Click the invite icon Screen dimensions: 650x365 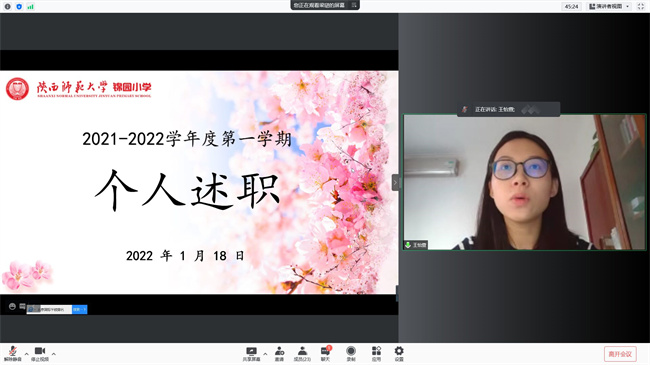279,351
